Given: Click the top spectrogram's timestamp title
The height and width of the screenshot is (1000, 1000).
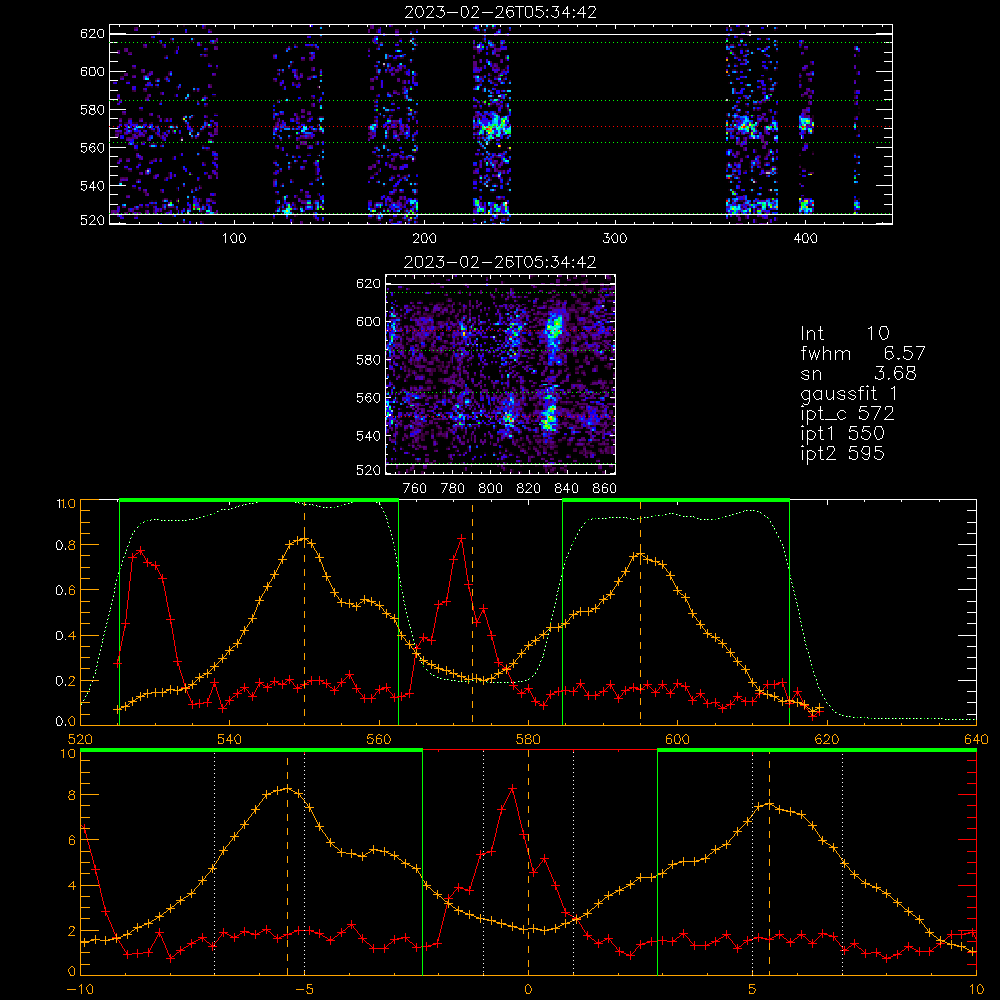Looking at the screenshot, I should [501, 12].
